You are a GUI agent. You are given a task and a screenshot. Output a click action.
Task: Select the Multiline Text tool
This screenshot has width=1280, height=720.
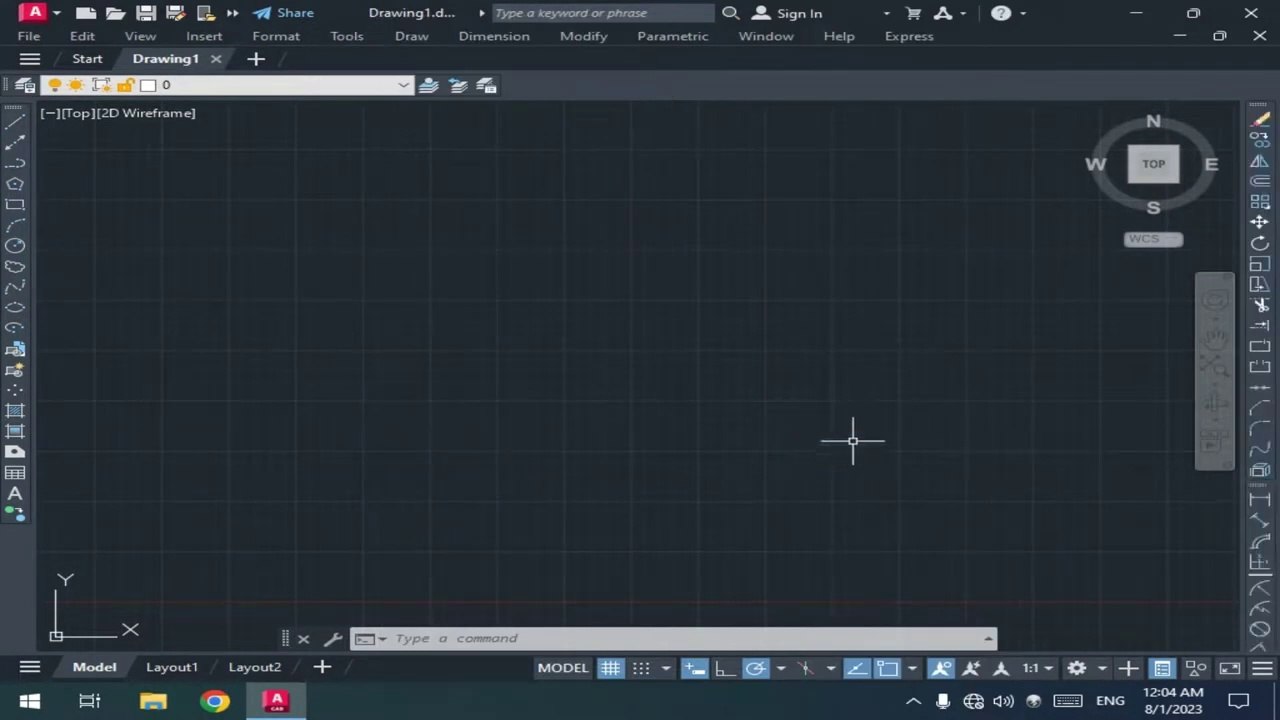pos(15,493)
